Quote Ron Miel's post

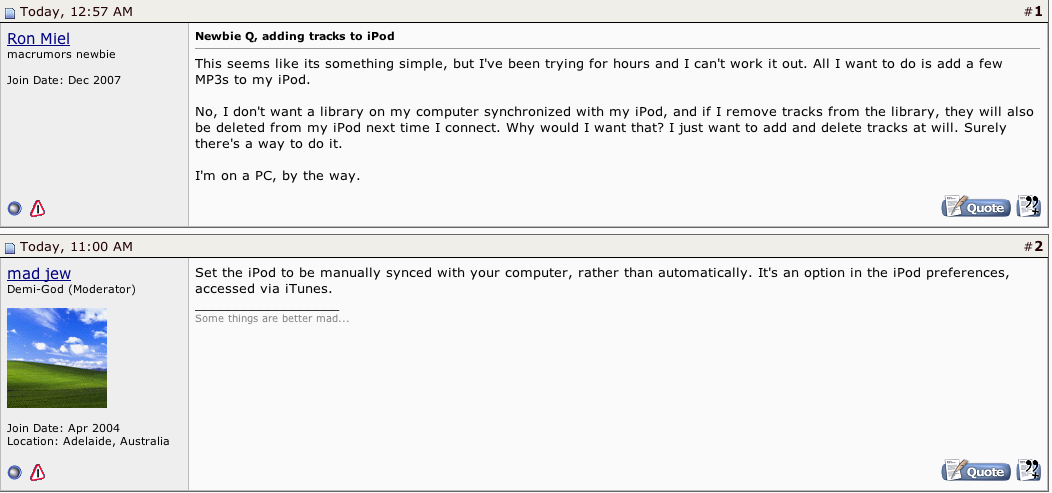[976, 207]
